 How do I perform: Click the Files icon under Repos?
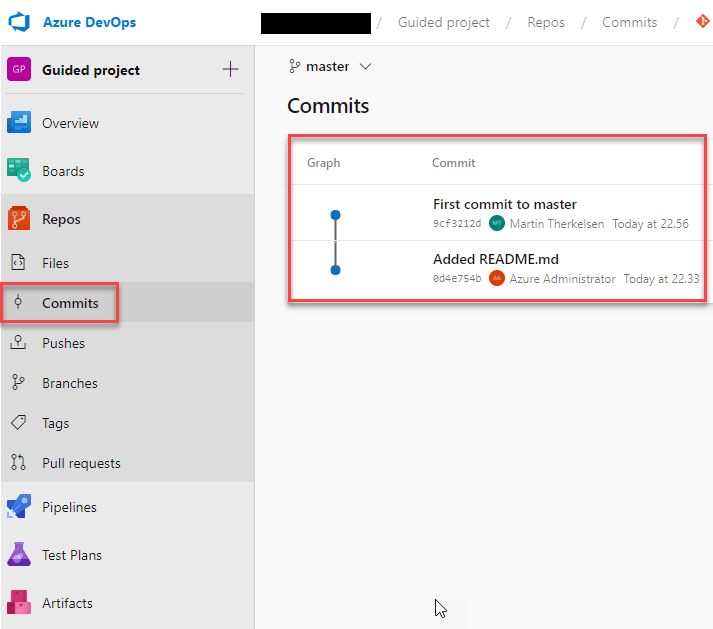point(18,262)
